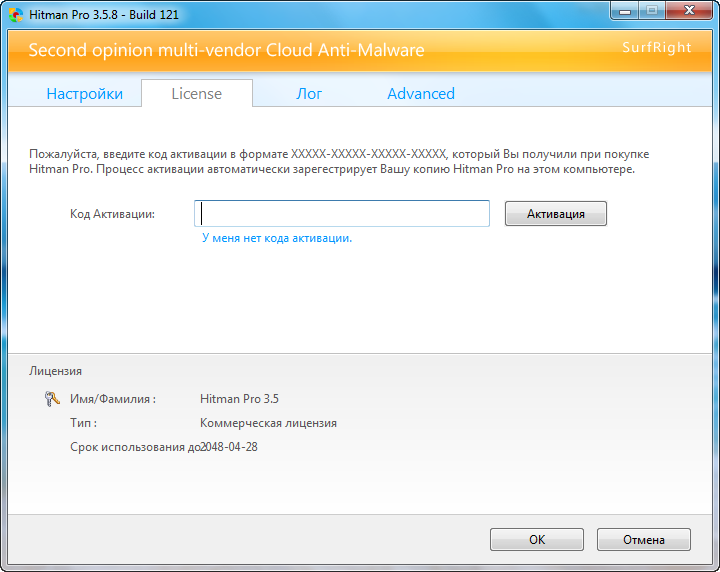Viewport: 720px width, 572px height.
Task: Click the 'Hitman Pro 3.5' name value
Action: tap(239, 399)
